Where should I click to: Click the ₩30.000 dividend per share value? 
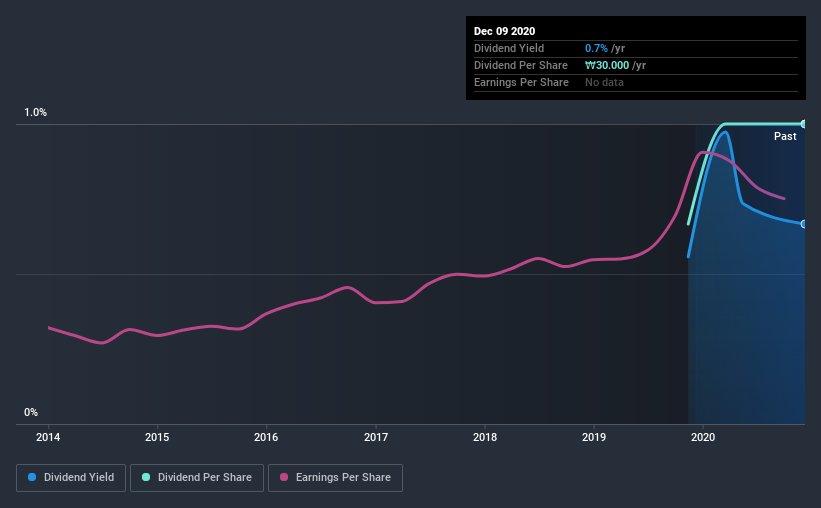point(607,65)
